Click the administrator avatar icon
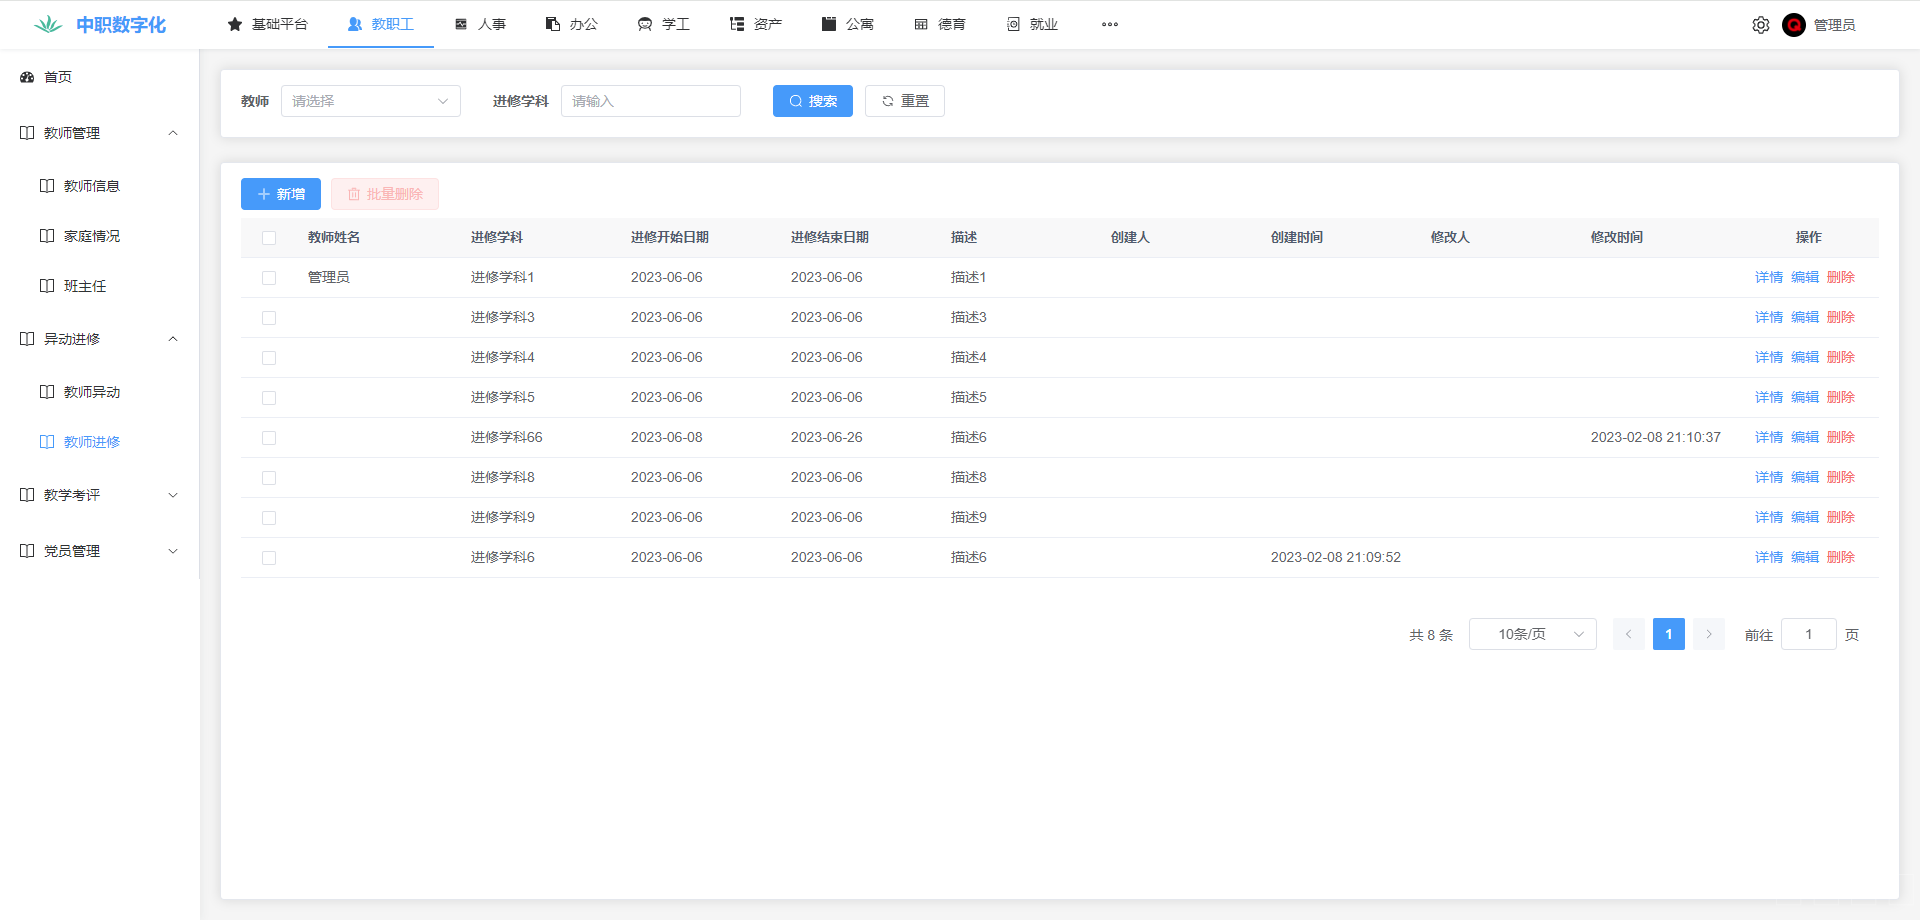The height and width of the screenshot is (920, 1920). tap(1793, 25)
